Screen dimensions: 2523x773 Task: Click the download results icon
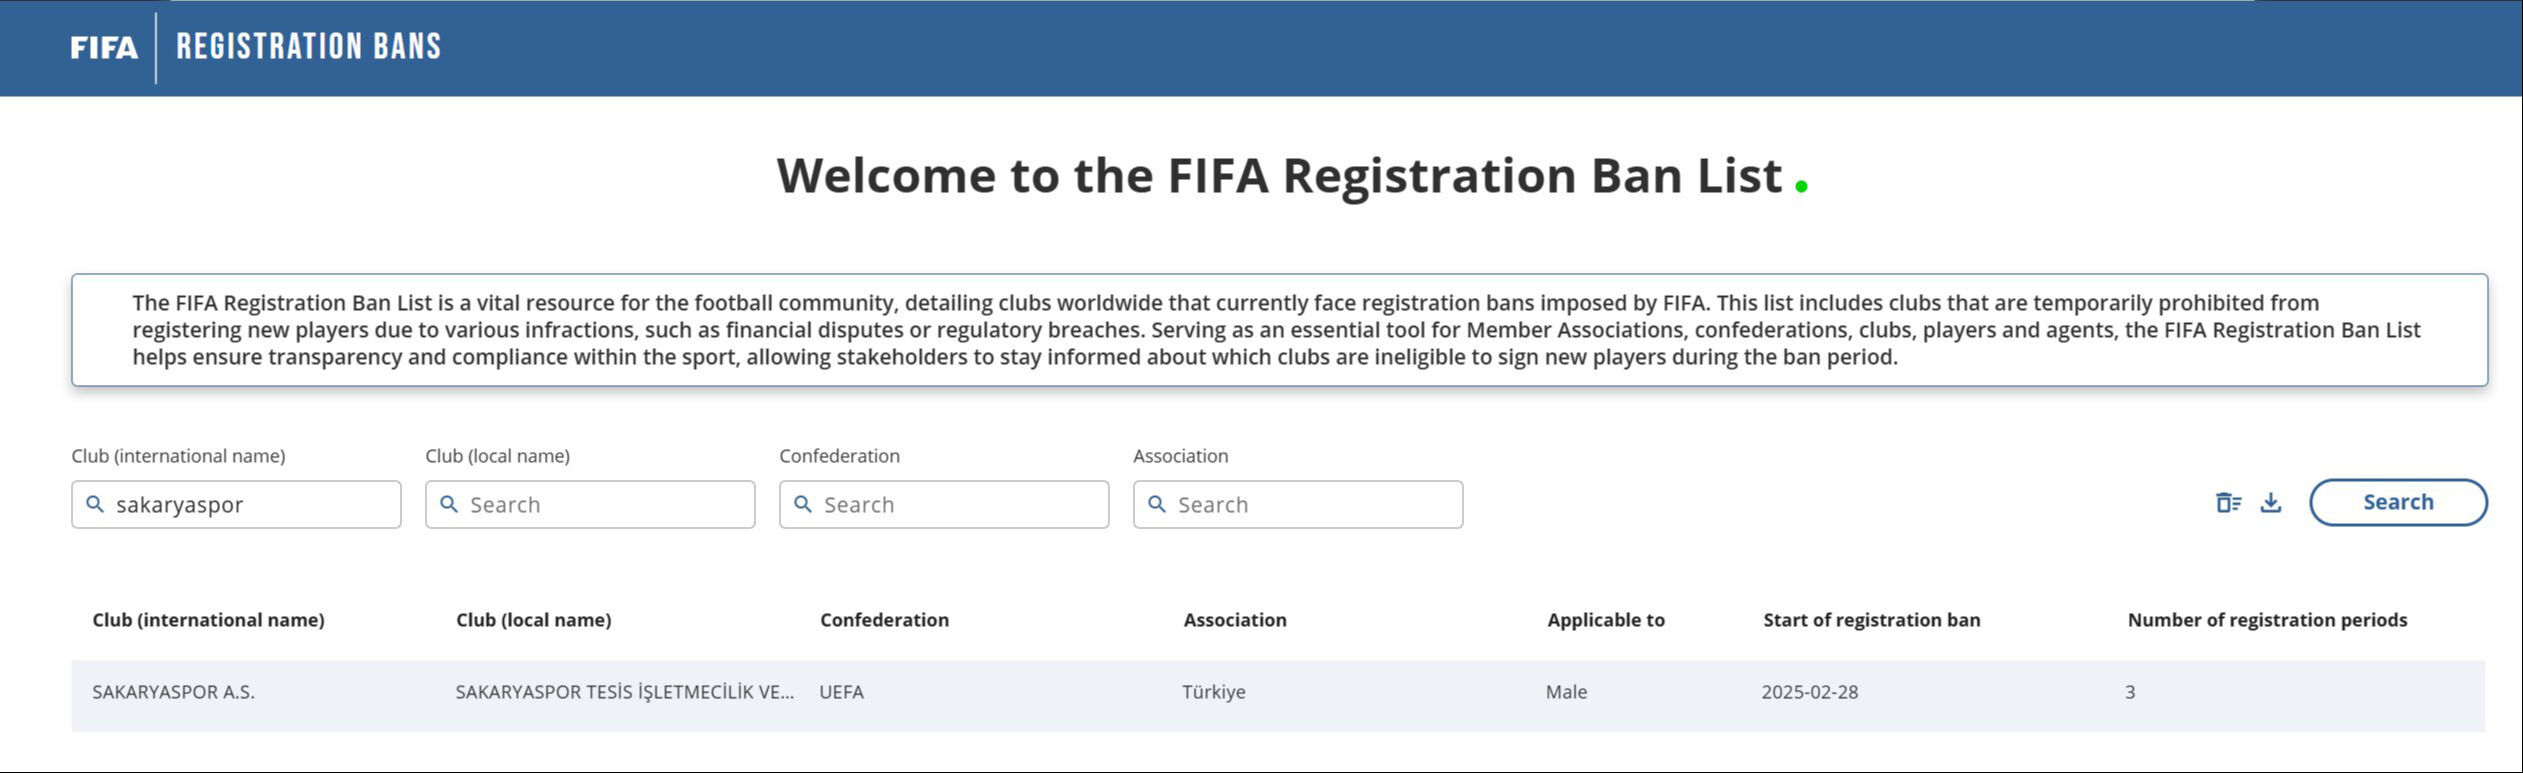pyautogui.click(x=2272, y=503)
